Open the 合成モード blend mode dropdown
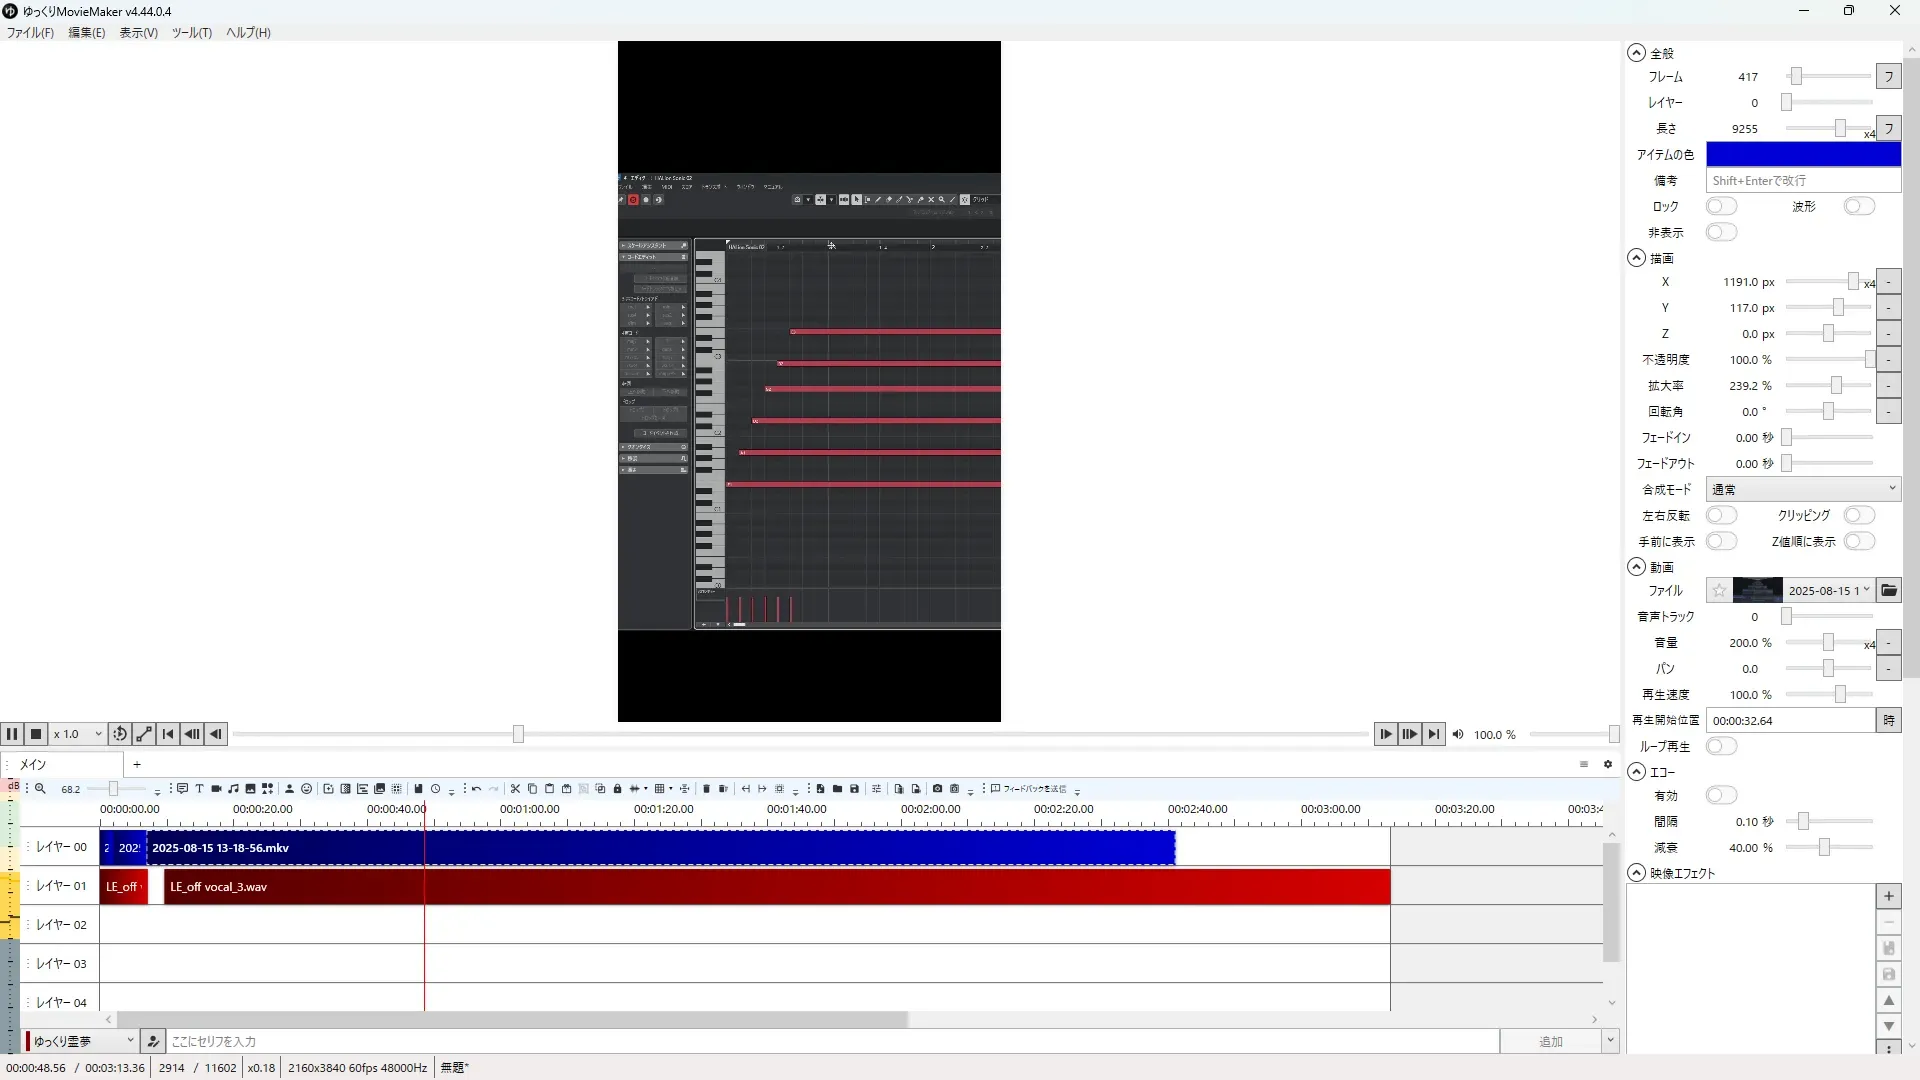 [1803, 490]
